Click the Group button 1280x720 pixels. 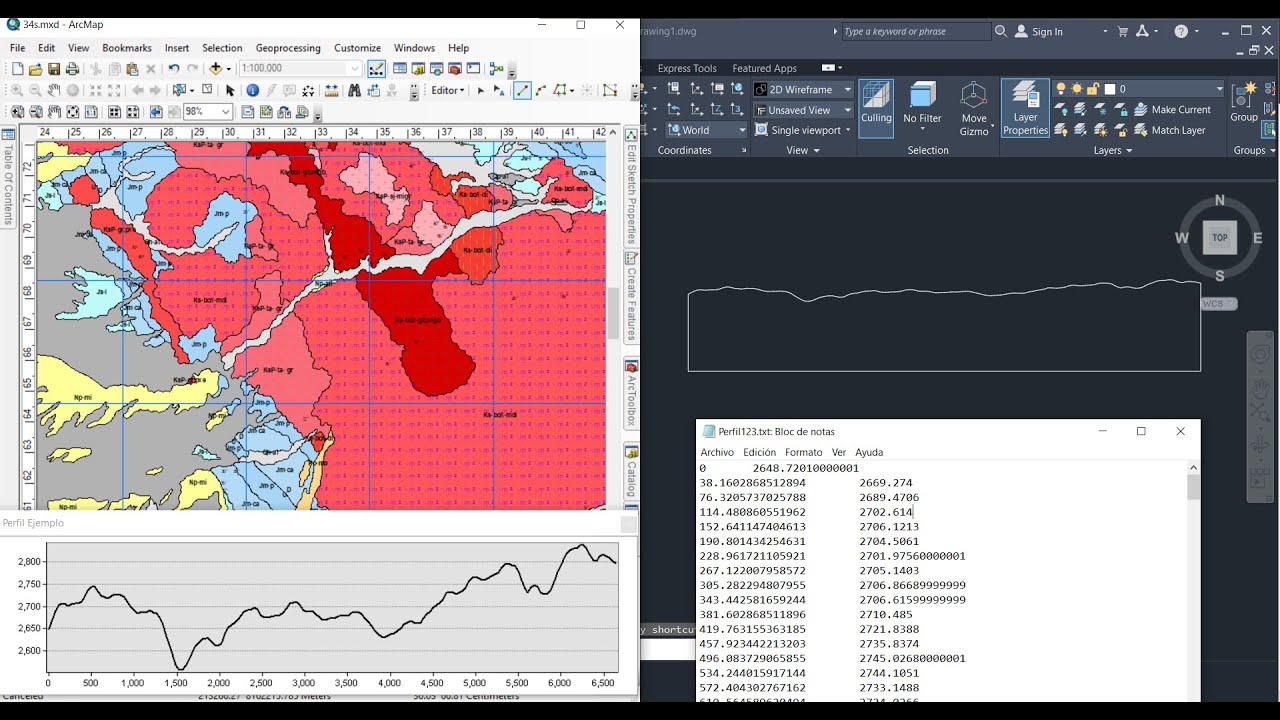coord(1244,102)
